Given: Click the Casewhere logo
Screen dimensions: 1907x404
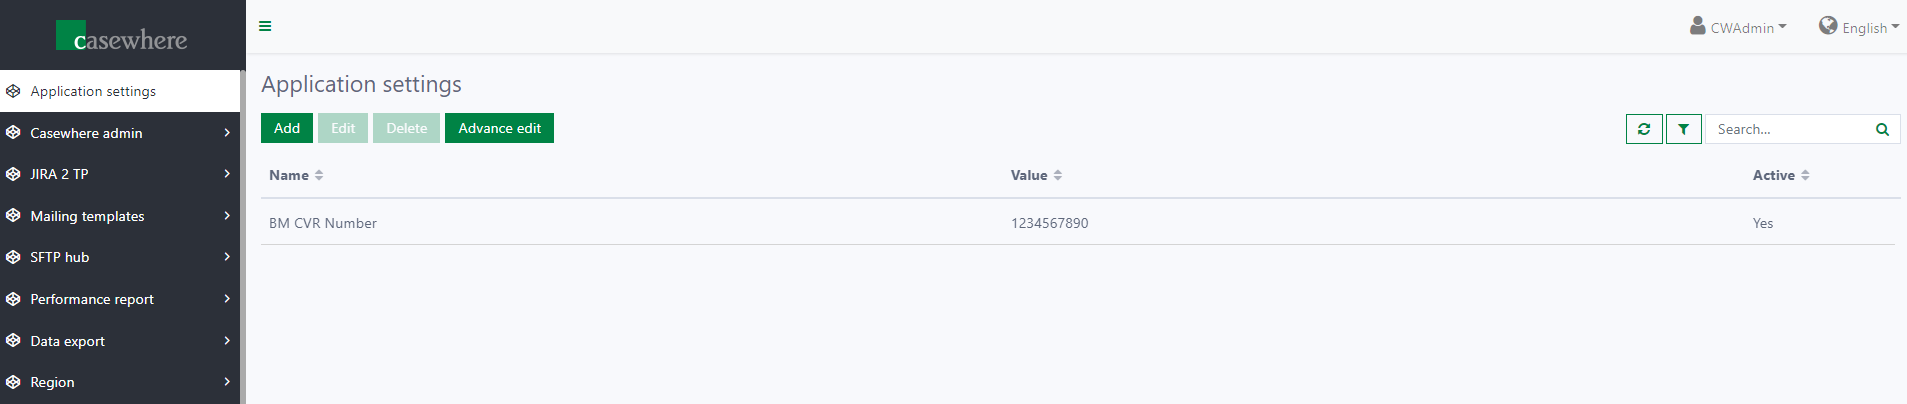Looking at the screenshot, I should pos(122,36).
